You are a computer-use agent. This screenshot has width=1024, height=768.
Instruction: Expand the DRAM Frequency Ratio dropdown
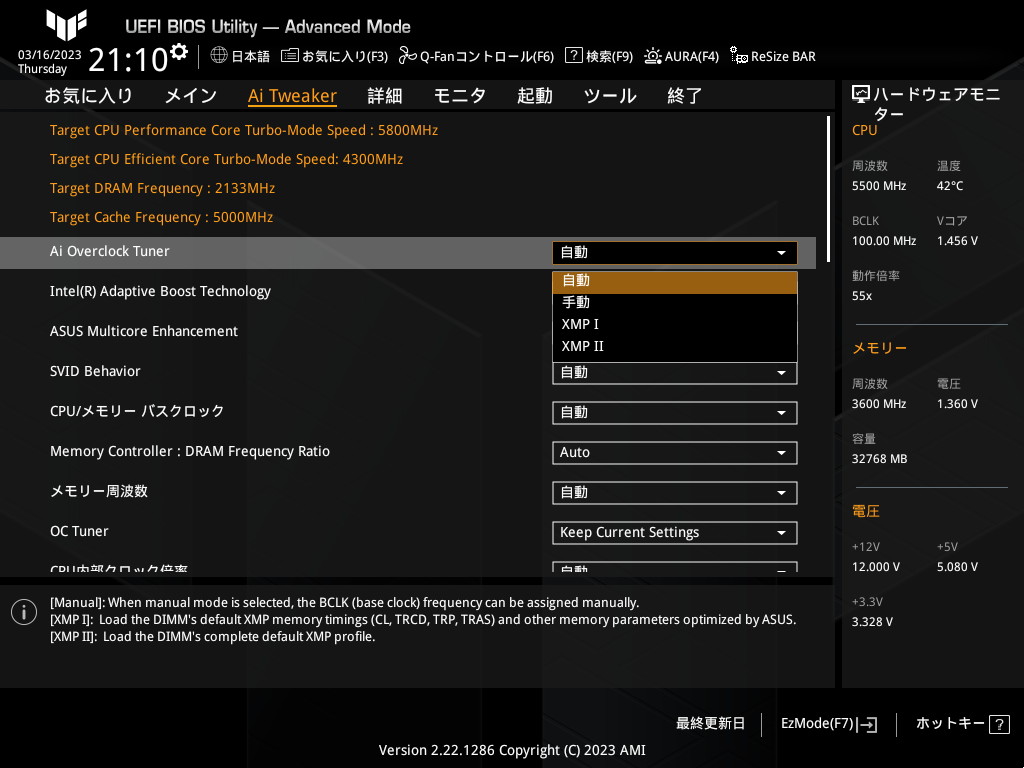(675, 453)
